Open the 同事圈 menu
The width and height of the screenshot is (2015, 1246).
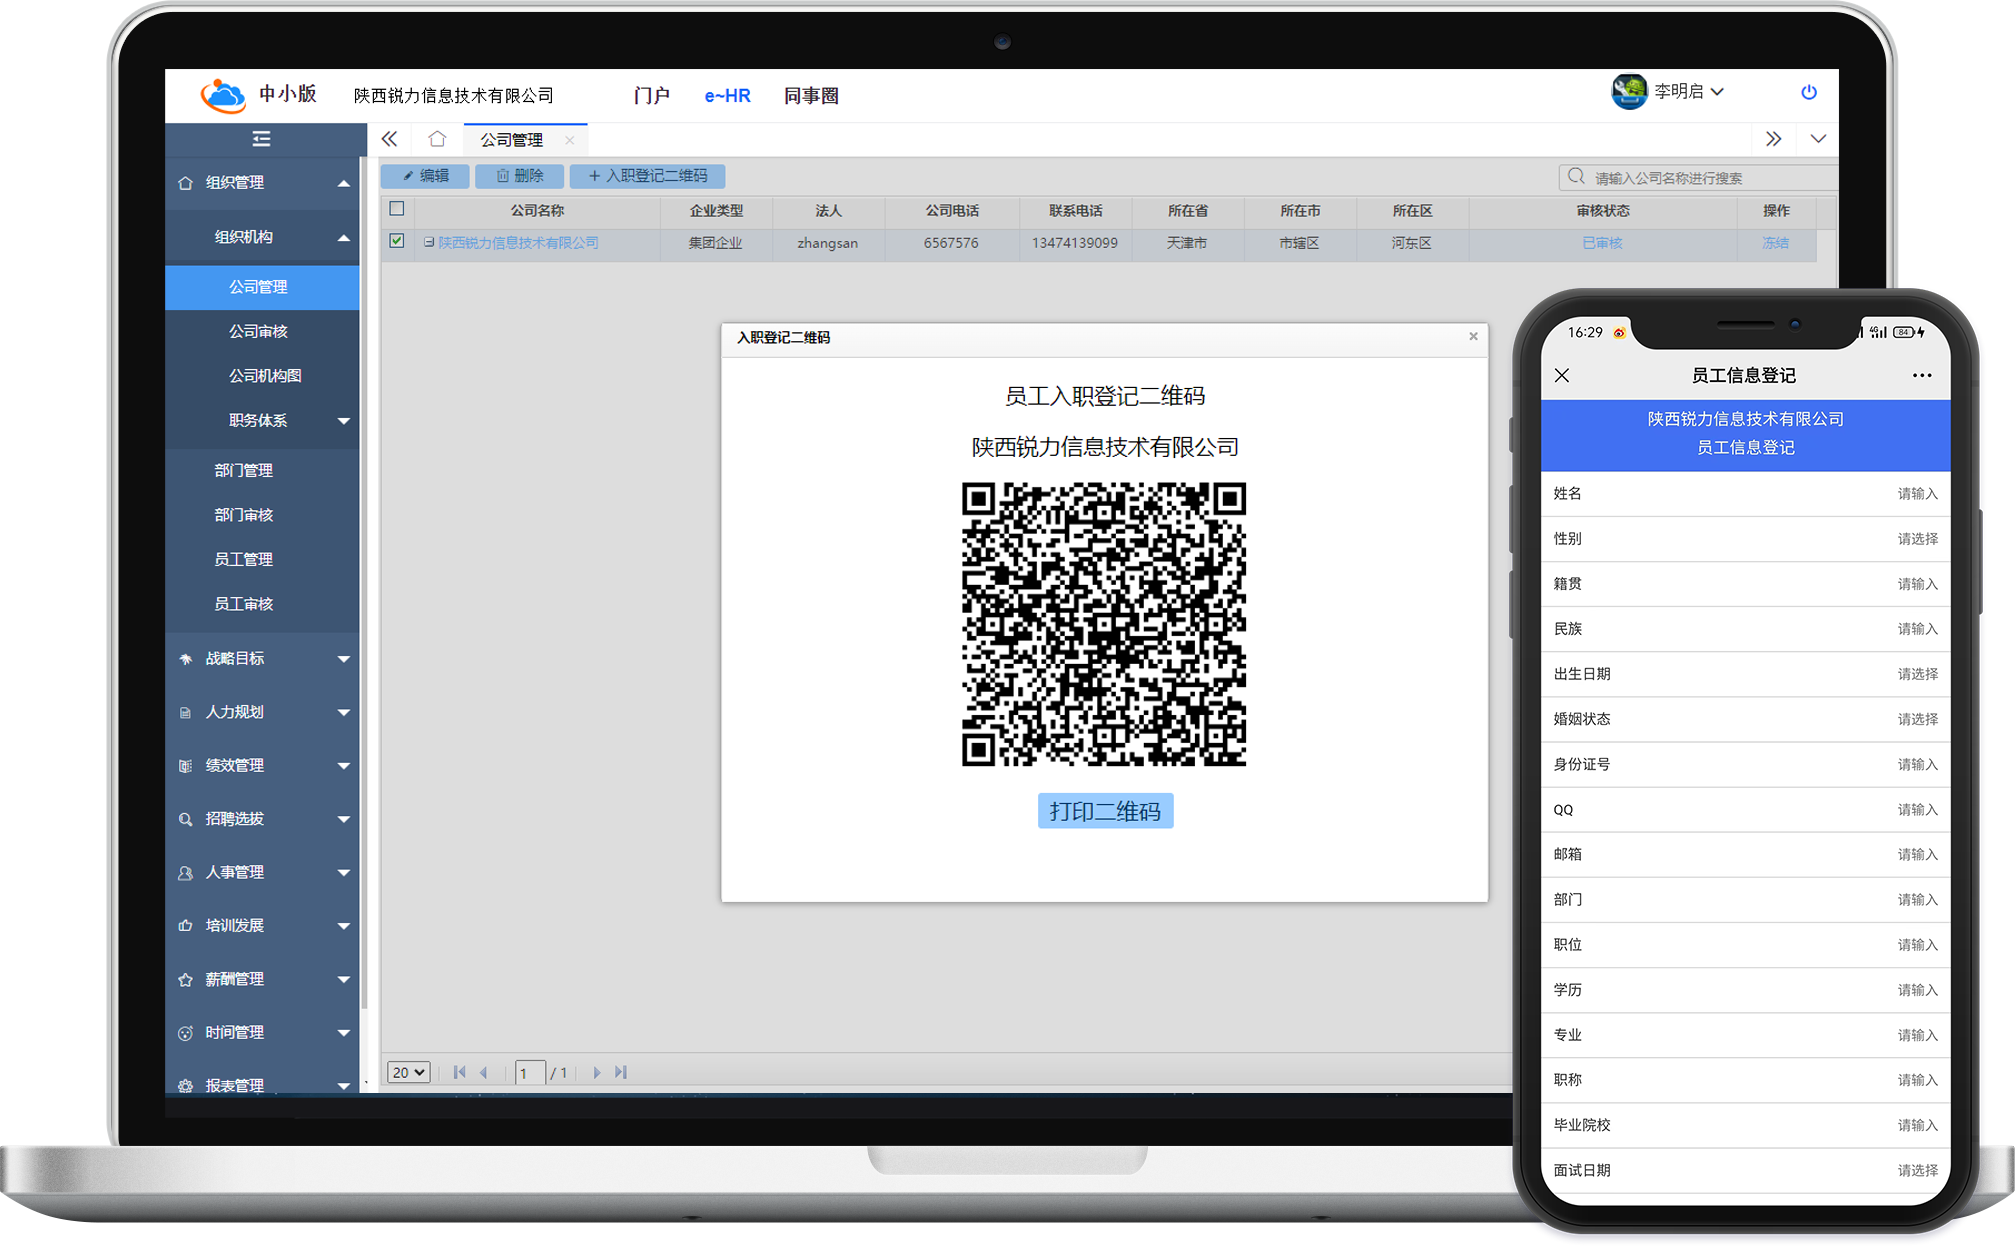click(x=811, y=95)
